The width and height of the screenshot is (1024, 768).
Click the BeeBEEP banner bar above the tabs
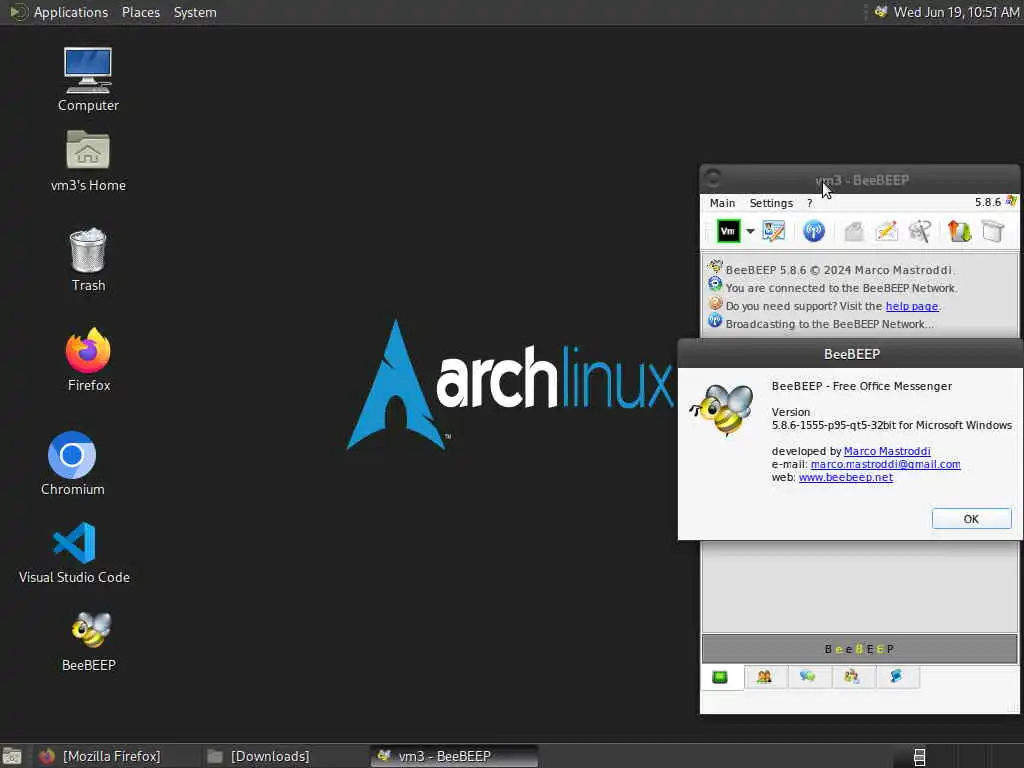pos(859,648)
